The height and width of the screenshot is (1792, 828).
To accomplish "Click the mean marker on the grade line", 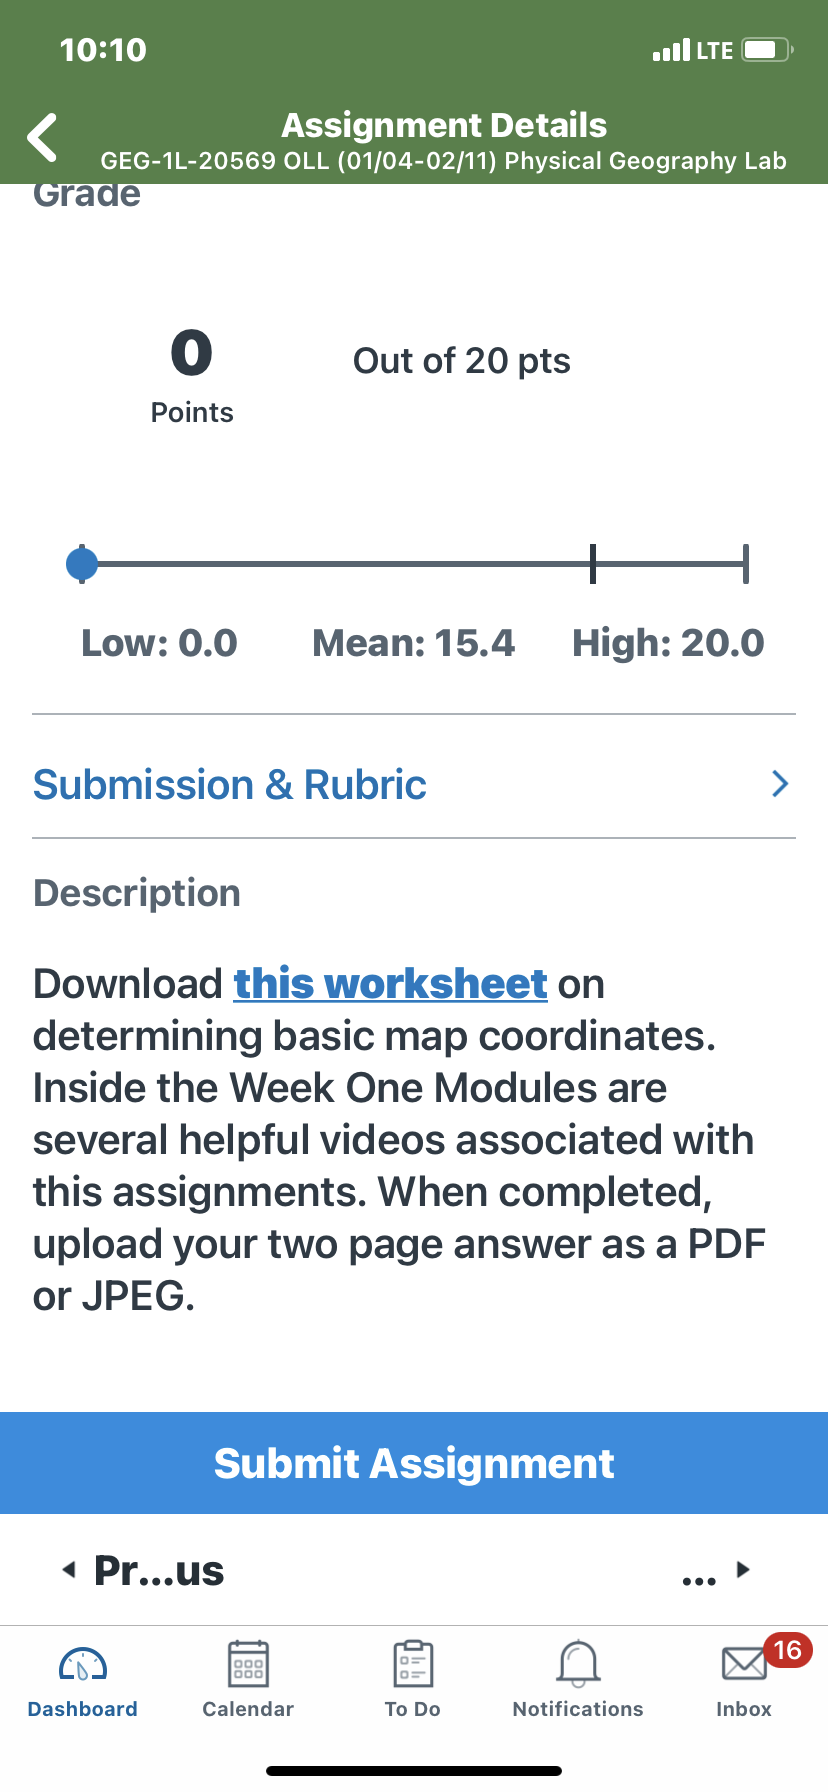I will (x=593, y=564).
